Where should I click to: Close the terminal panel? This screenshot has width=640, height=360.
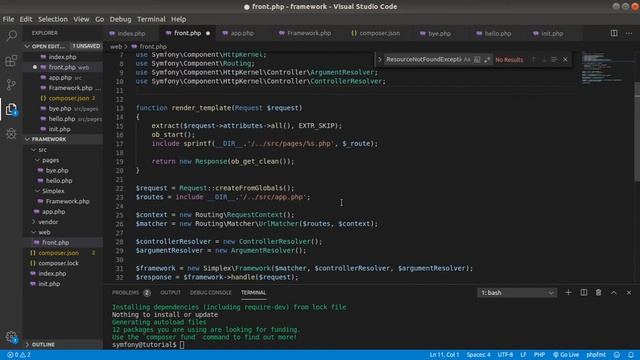click(629, 292)
